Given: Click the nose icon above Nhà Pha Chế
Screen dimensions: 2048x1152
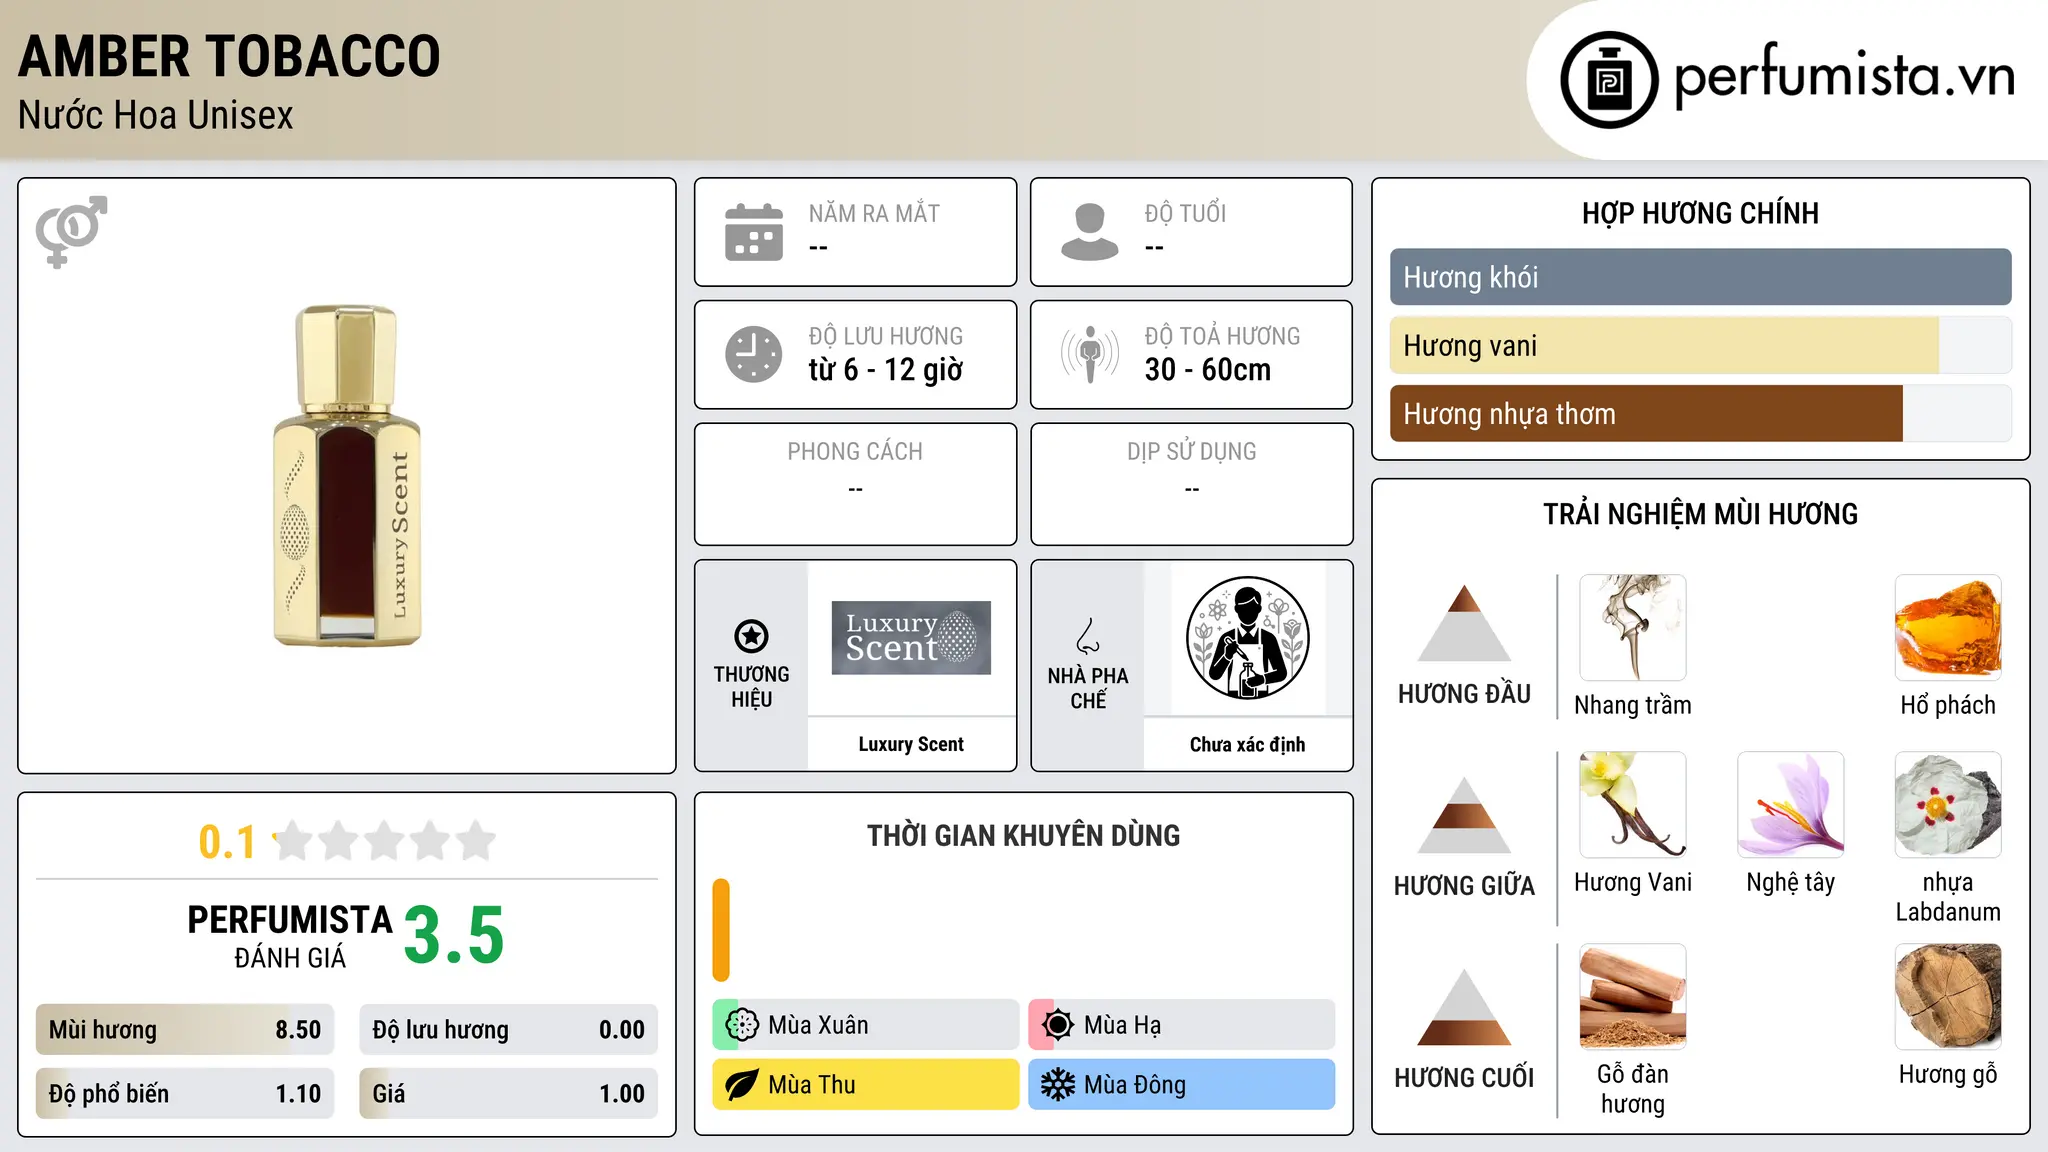Looking at the screenshot, I should pyautogui.click(x=1088, y=636).
